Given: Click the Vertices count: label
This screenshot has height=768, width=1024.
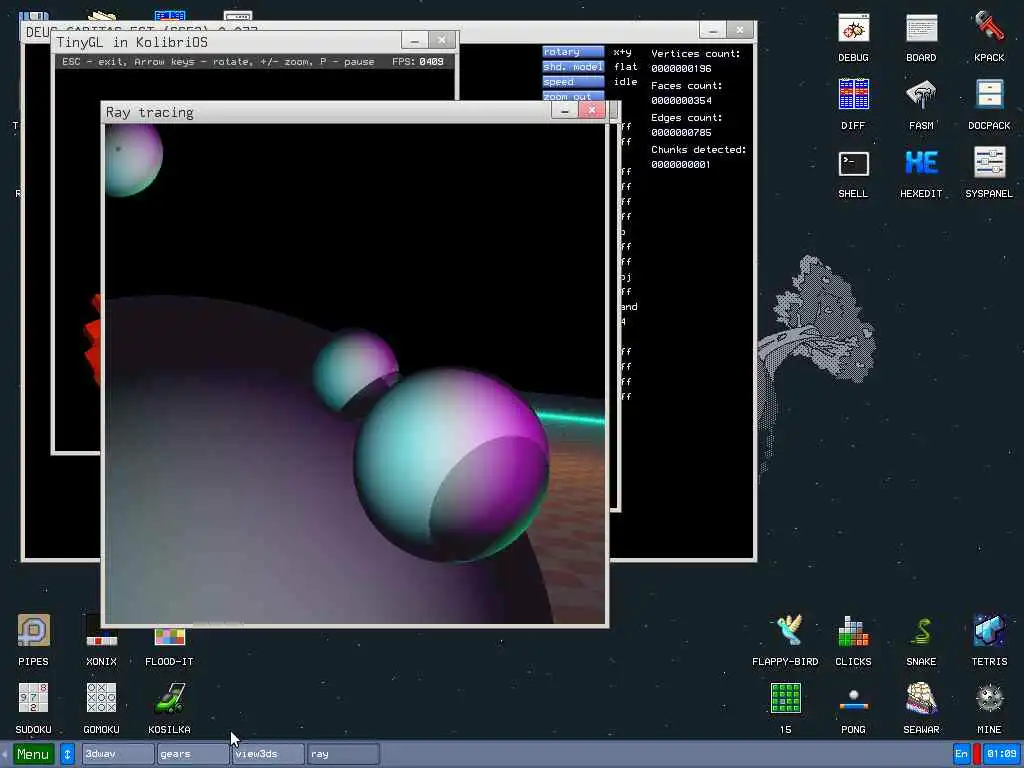Looking at the screenshot, I should point(696,54).
